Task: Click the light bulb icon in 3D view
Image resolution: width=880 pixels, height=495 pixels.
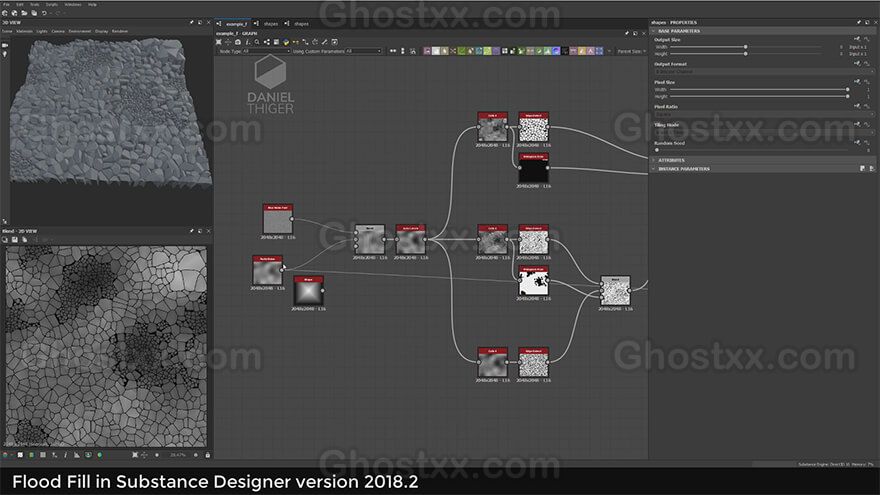Action: [5, 54]
